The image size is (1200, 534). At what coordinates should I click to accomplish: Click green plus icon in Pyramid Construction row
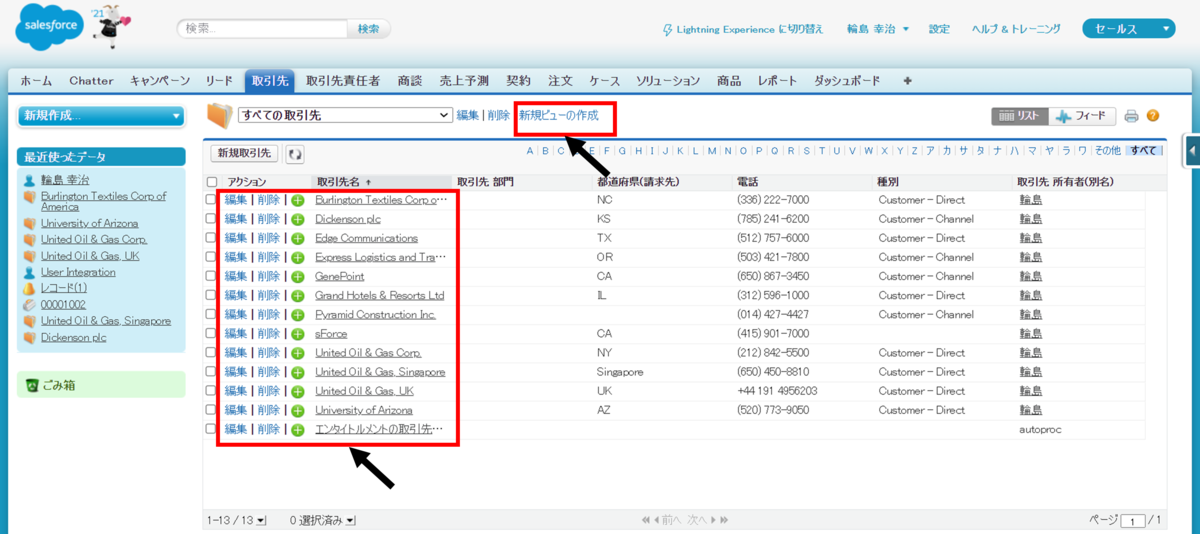(x=297, y=315)
